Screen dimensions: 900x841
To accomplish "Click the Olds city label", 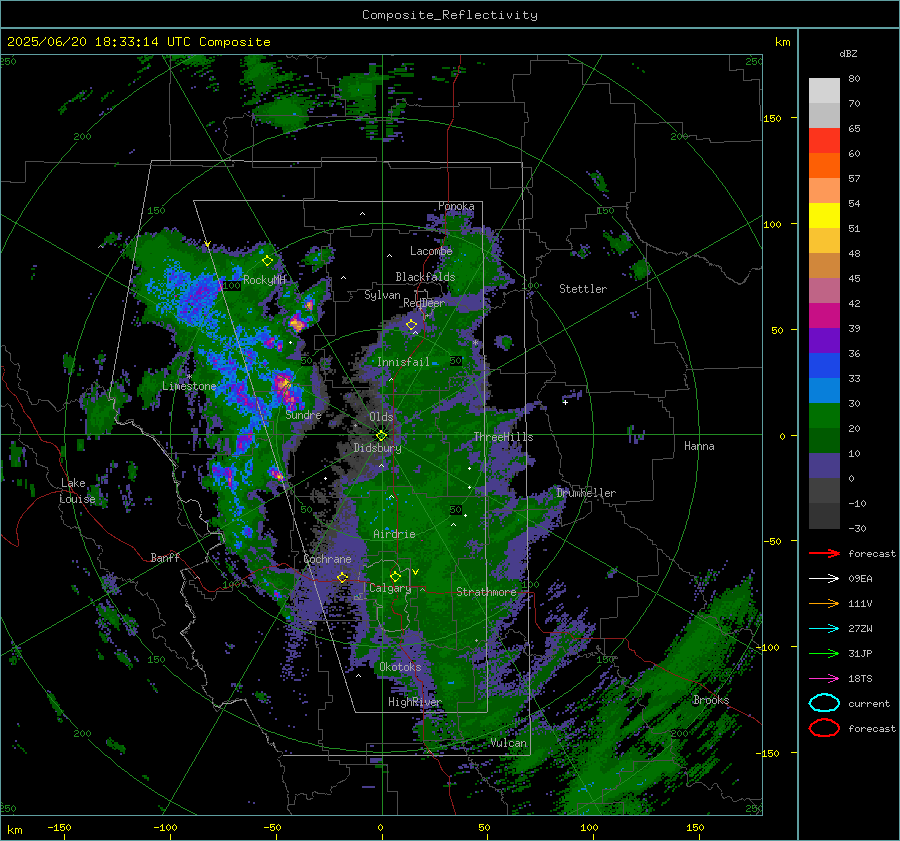I will [381, 417].
